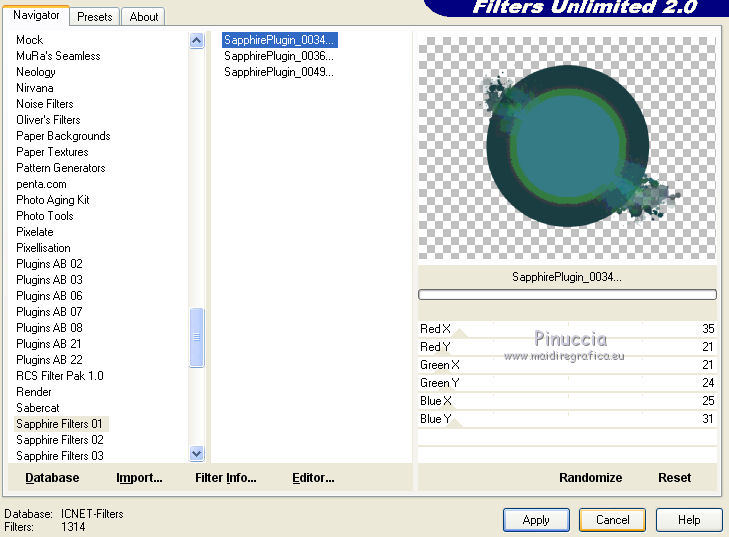Open Pattern Generators category
This screenshot has width=729, height=537.
(60, 168)
